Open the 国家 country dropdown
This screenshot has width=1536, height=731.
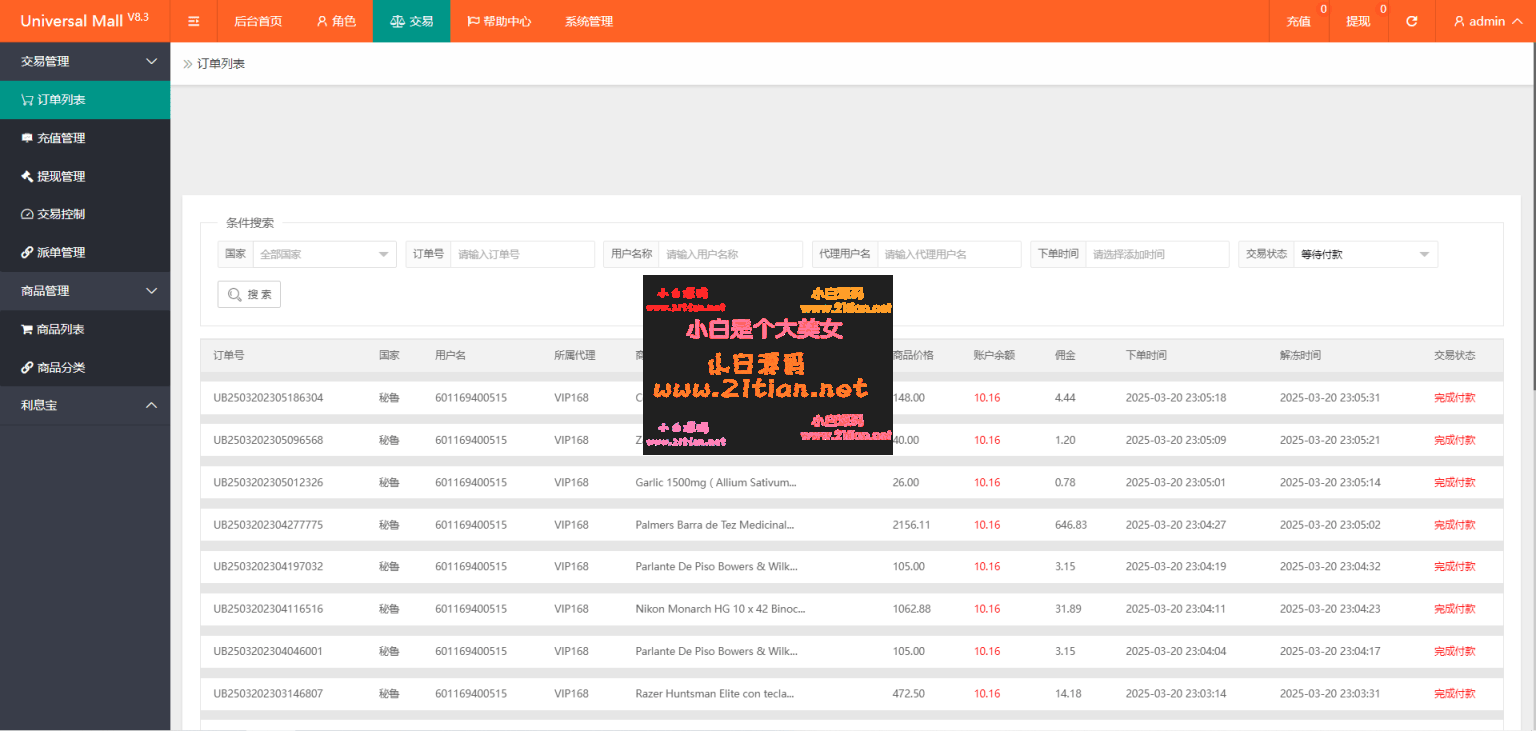(324, 254)
